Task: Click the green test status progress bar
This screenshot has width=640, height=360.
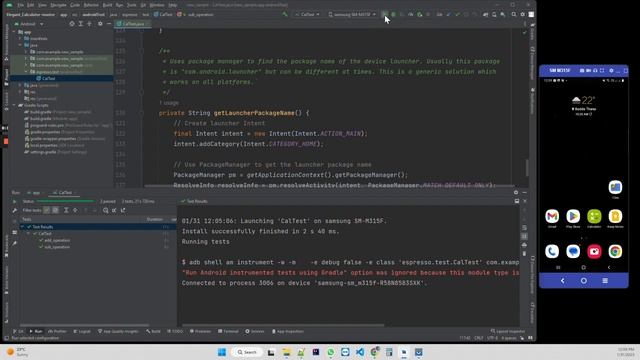Action: tap(65, 201)
